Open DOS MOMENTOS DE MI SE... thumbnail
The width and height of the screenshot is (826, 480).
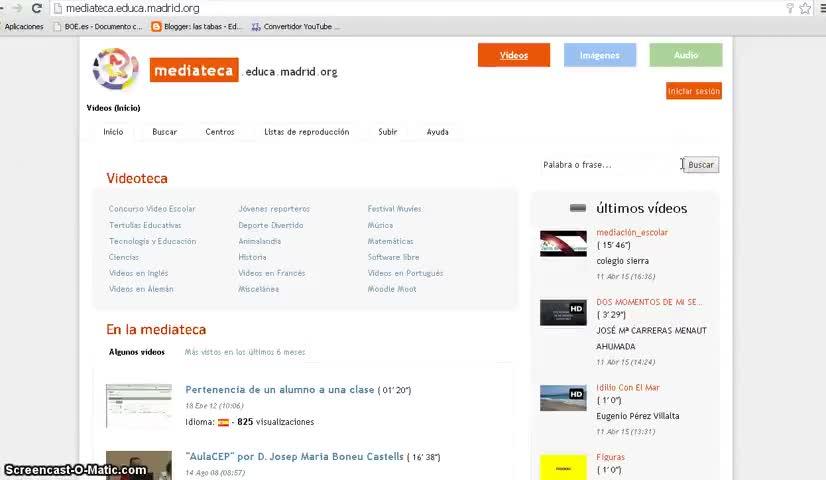coord(563,313)
